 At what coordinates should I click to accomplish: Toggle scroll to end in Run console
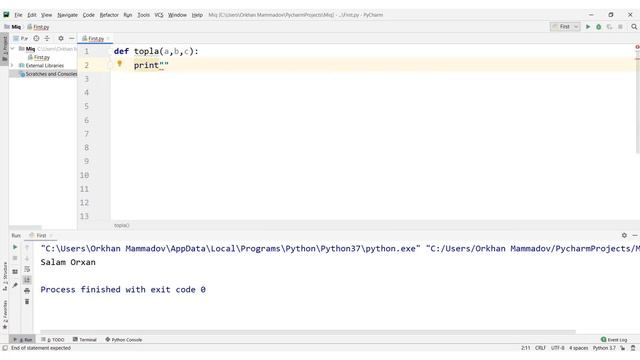[x=27, y=280]
